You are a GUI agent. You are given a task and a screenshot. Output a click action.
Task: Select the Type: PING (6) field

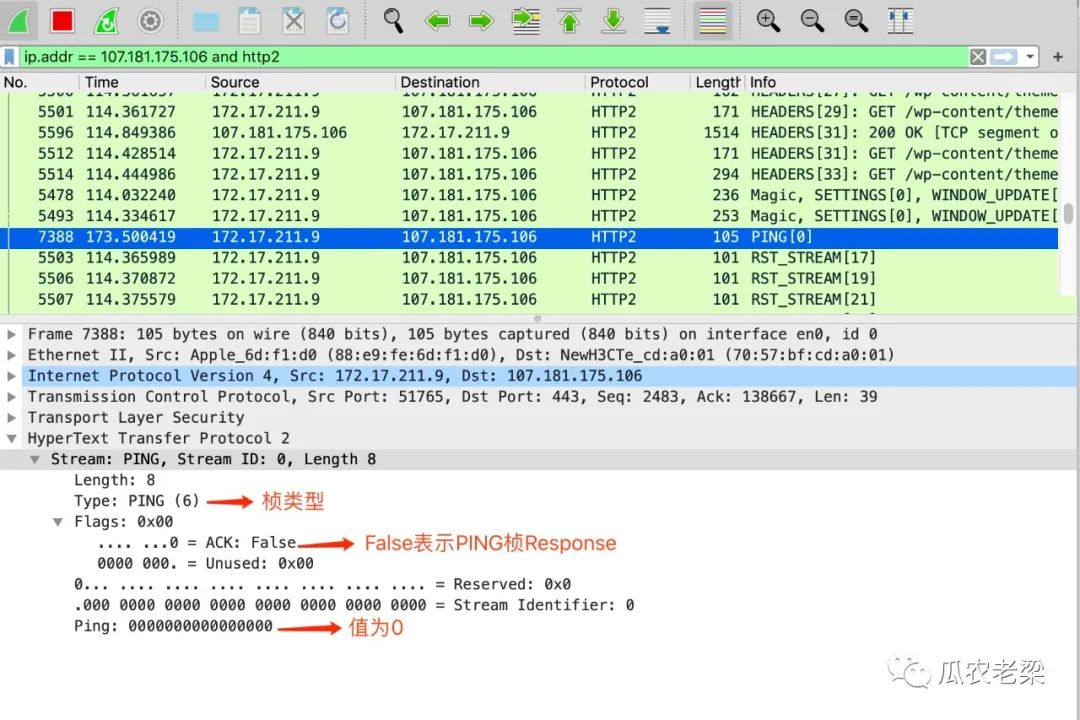(136, 501)
